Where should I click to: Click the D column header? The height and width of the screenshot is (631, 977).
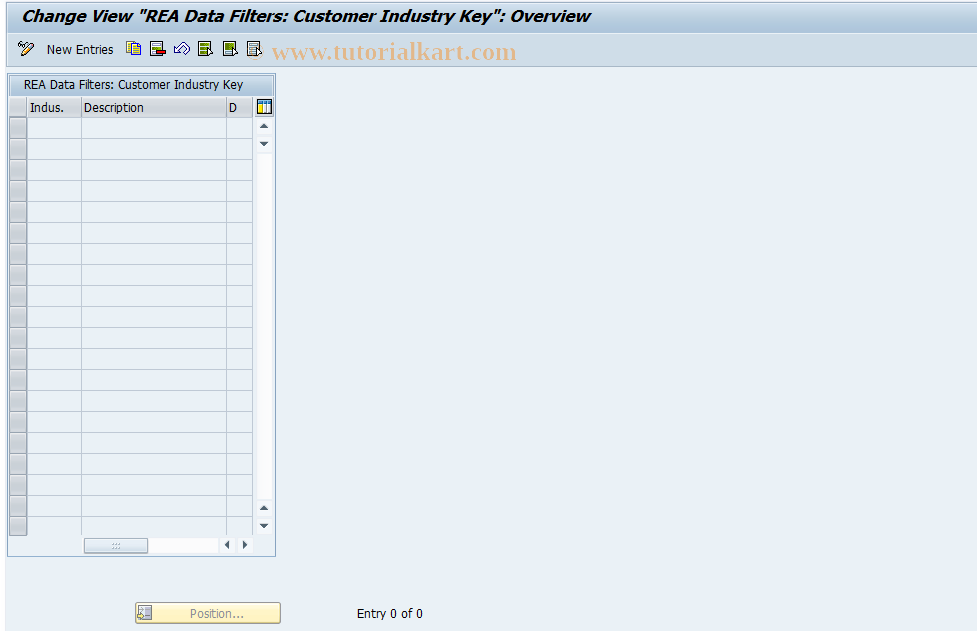click(239, 107)
